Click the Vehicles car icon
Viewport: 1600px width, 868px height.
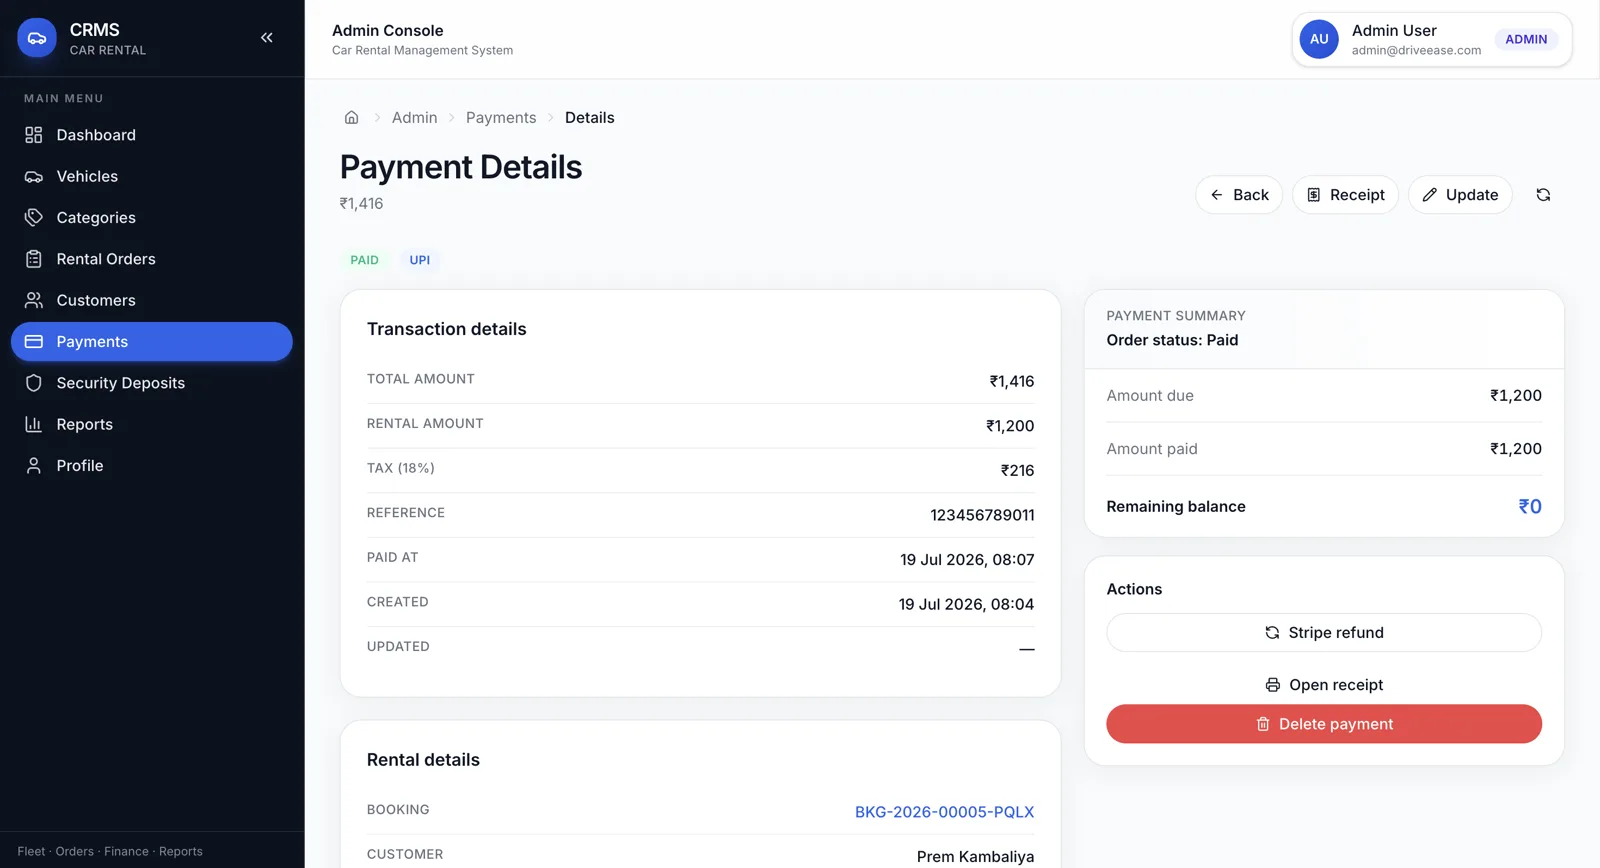pyautogui.click(x=34, y=176)
